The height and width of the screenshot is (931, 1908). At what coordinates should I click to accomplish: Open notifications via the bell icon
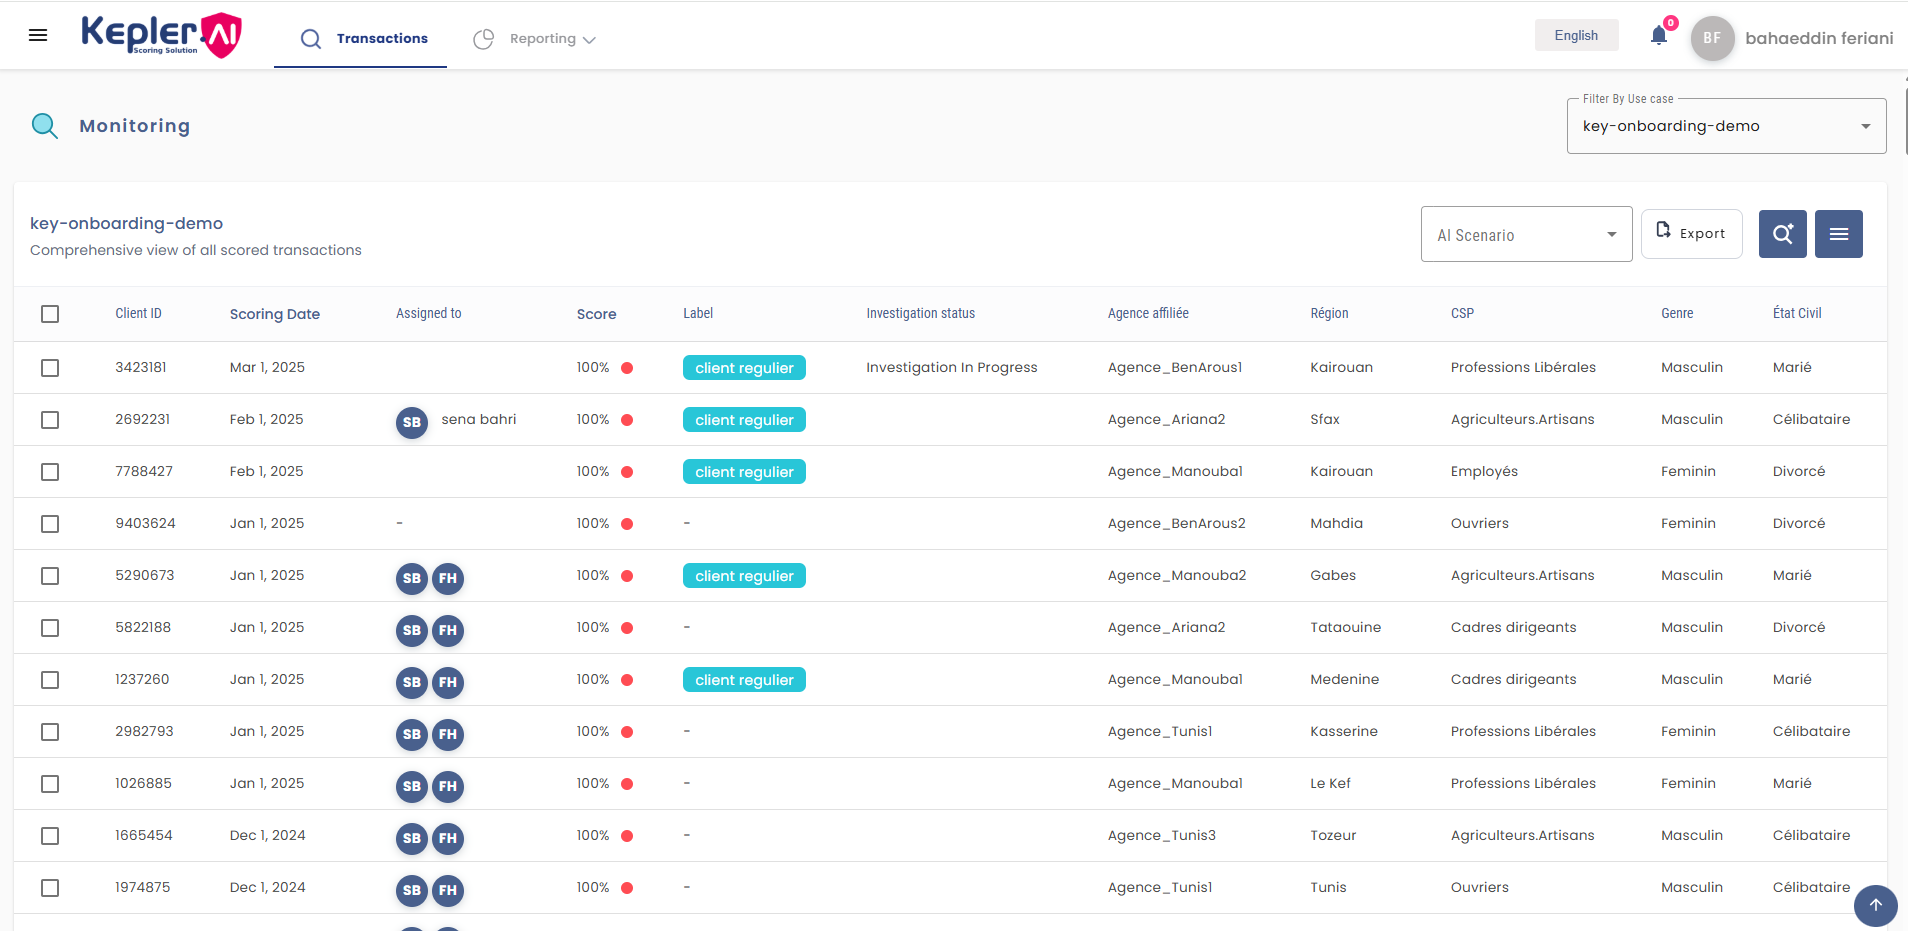(1658, 35)
